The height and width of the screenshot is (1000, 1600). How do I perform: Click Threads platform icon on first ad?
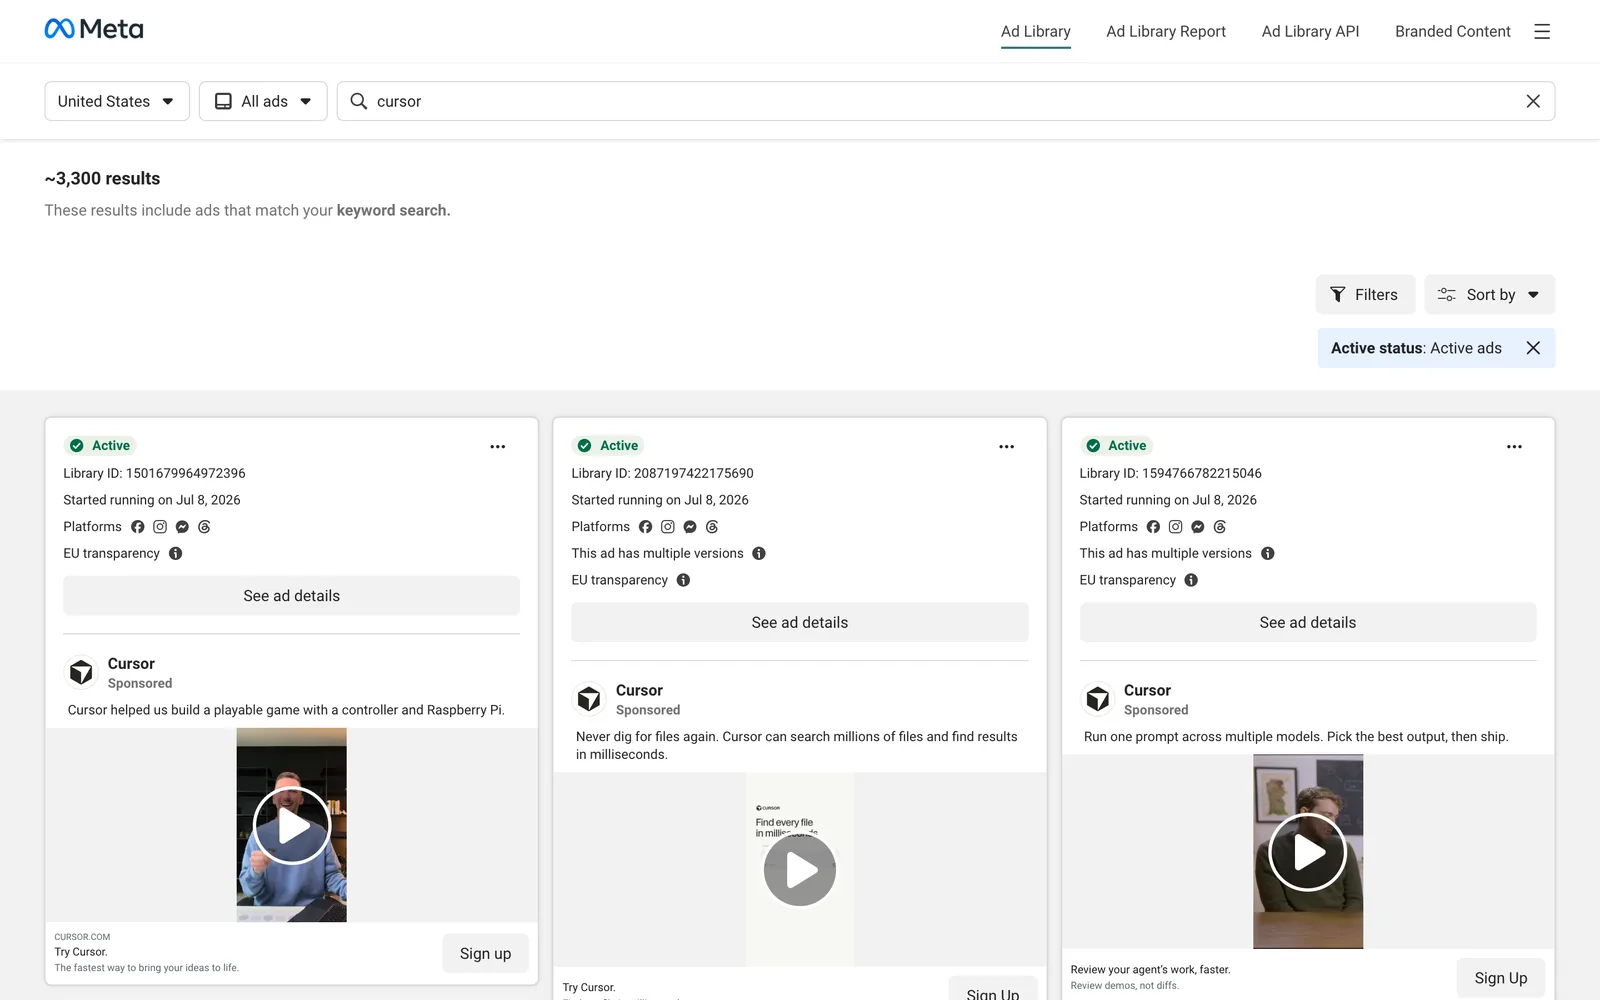(204, 527)
